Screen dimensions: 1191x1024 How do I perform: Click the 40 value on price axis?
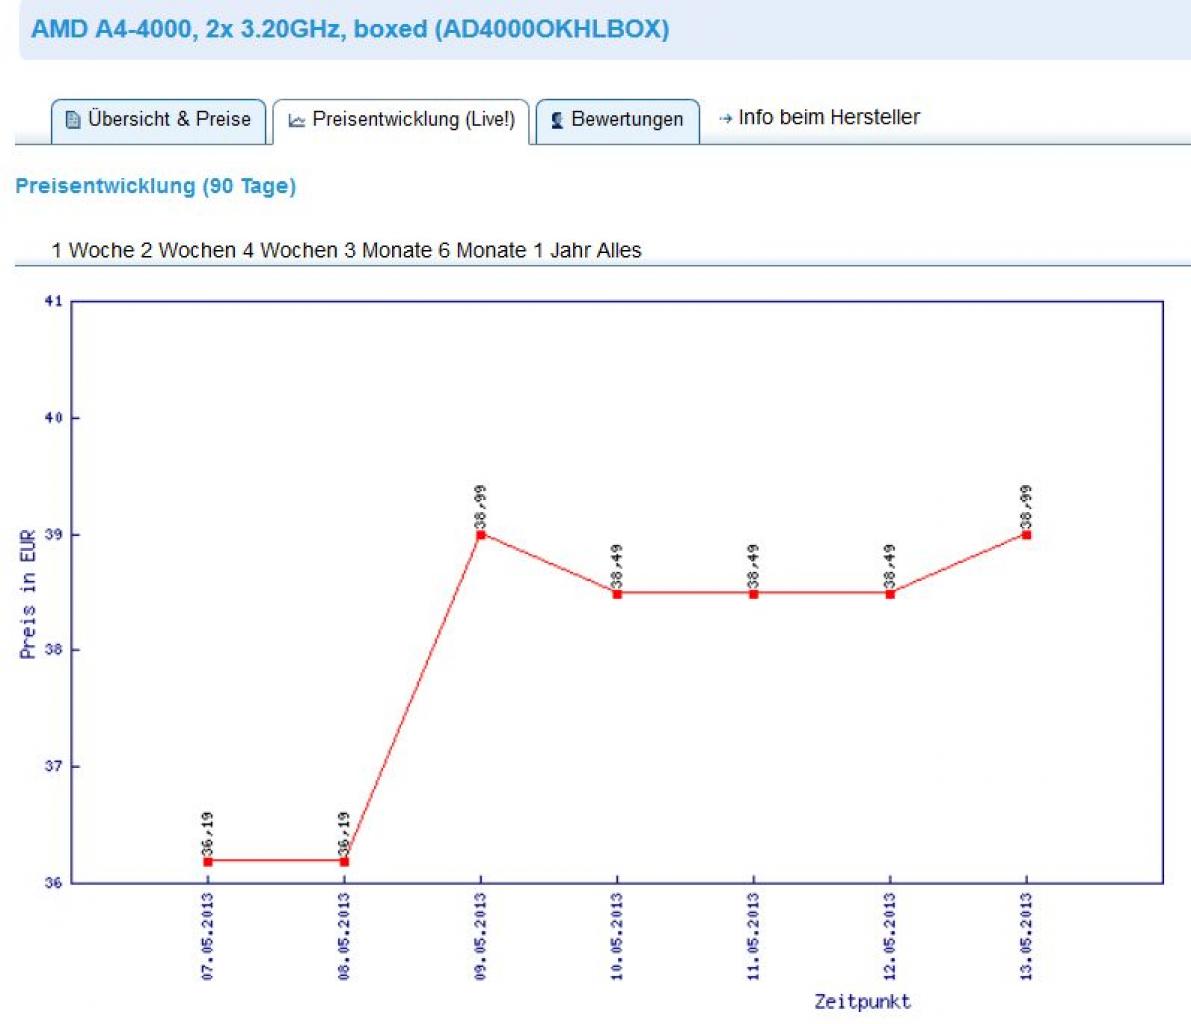[x=53, y=418]
